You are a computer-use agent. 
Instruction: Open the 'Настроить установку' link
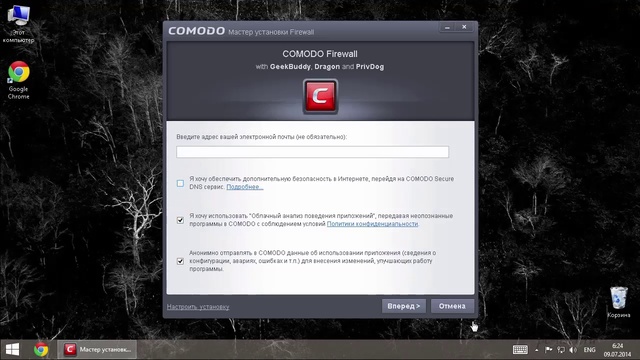198,307
